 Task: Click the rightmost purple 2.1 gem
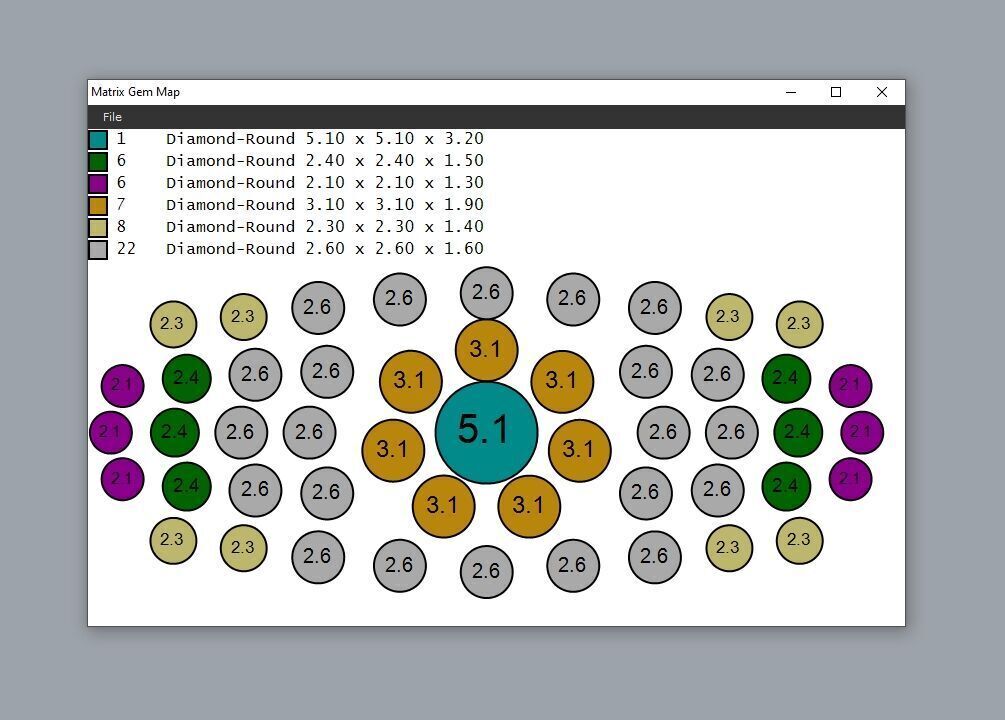(x=862, y=433)
